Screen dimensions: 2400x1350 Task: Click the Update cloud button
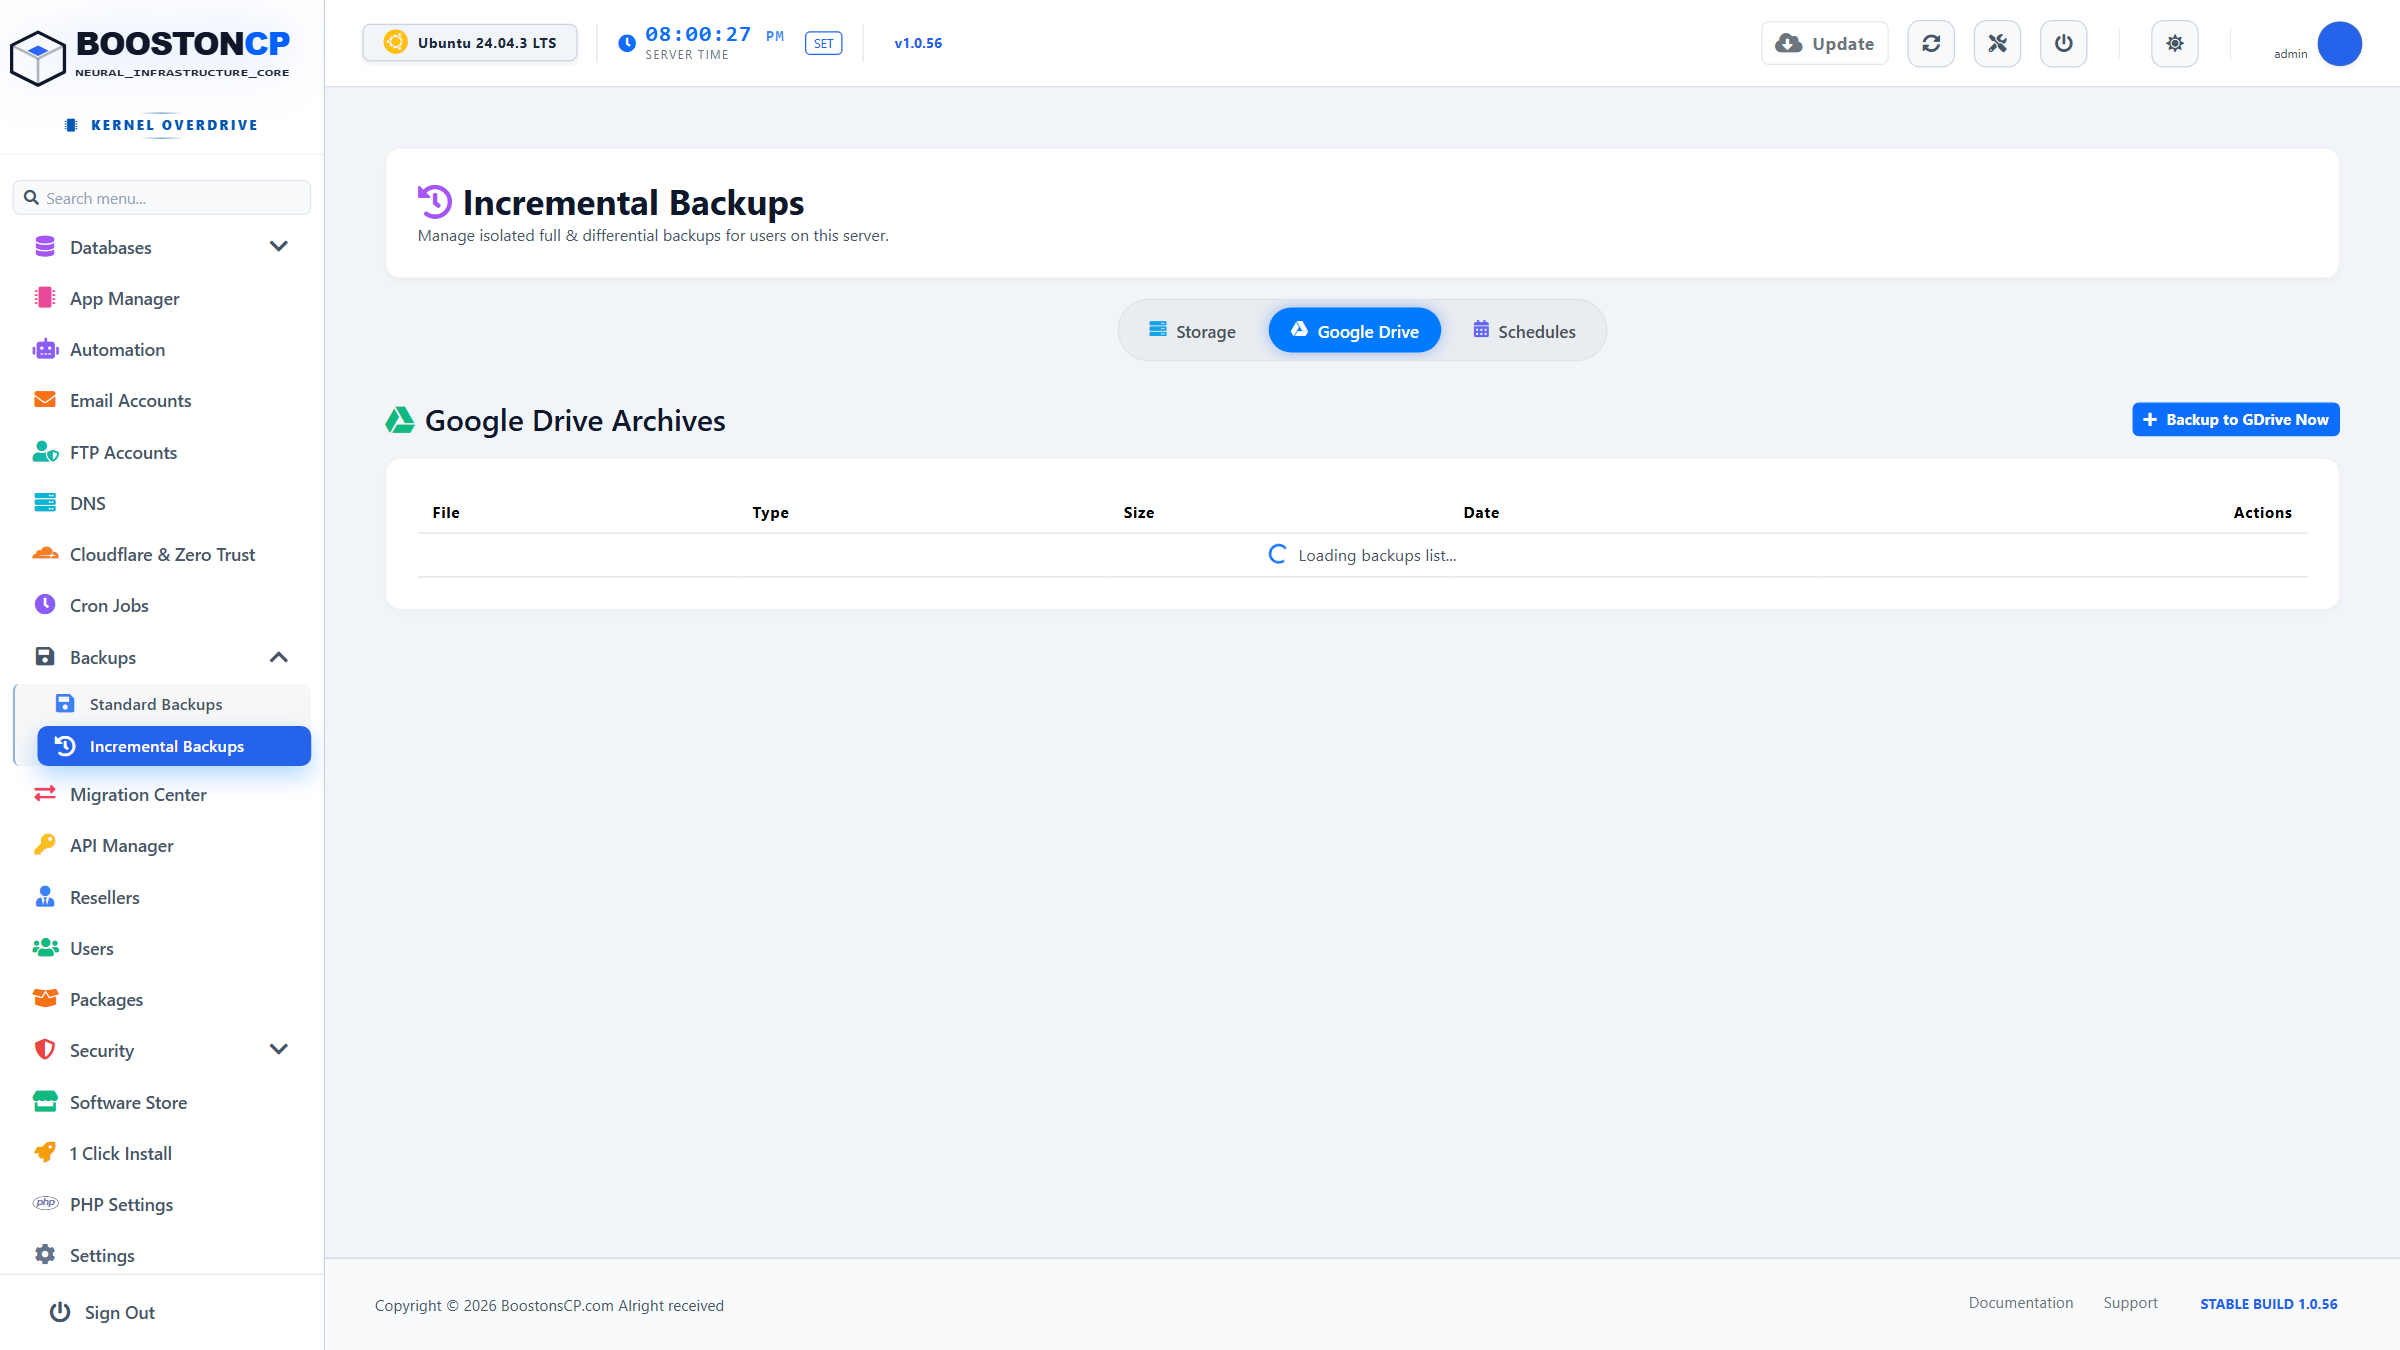pyautogui.click(x=1824, y=44)
